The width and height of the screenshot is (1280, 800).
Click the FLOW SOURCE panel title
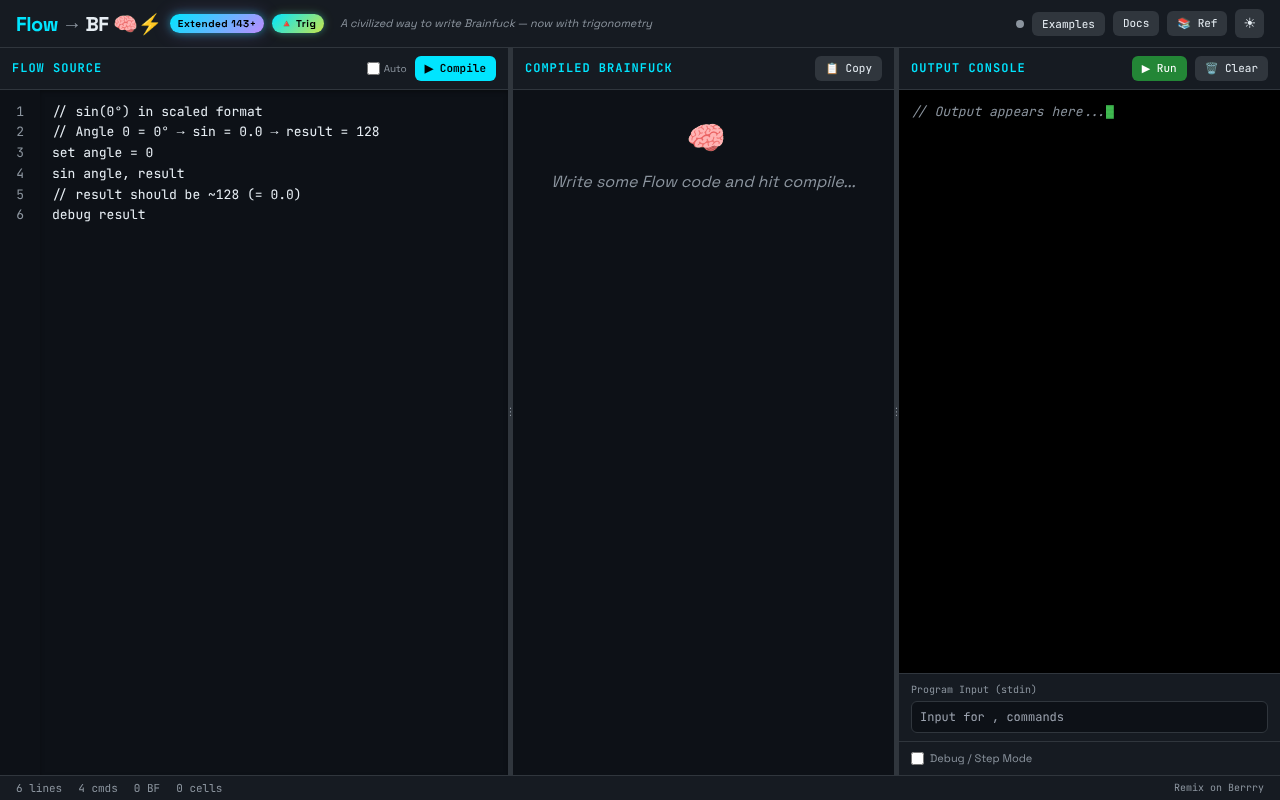(57, 68)
